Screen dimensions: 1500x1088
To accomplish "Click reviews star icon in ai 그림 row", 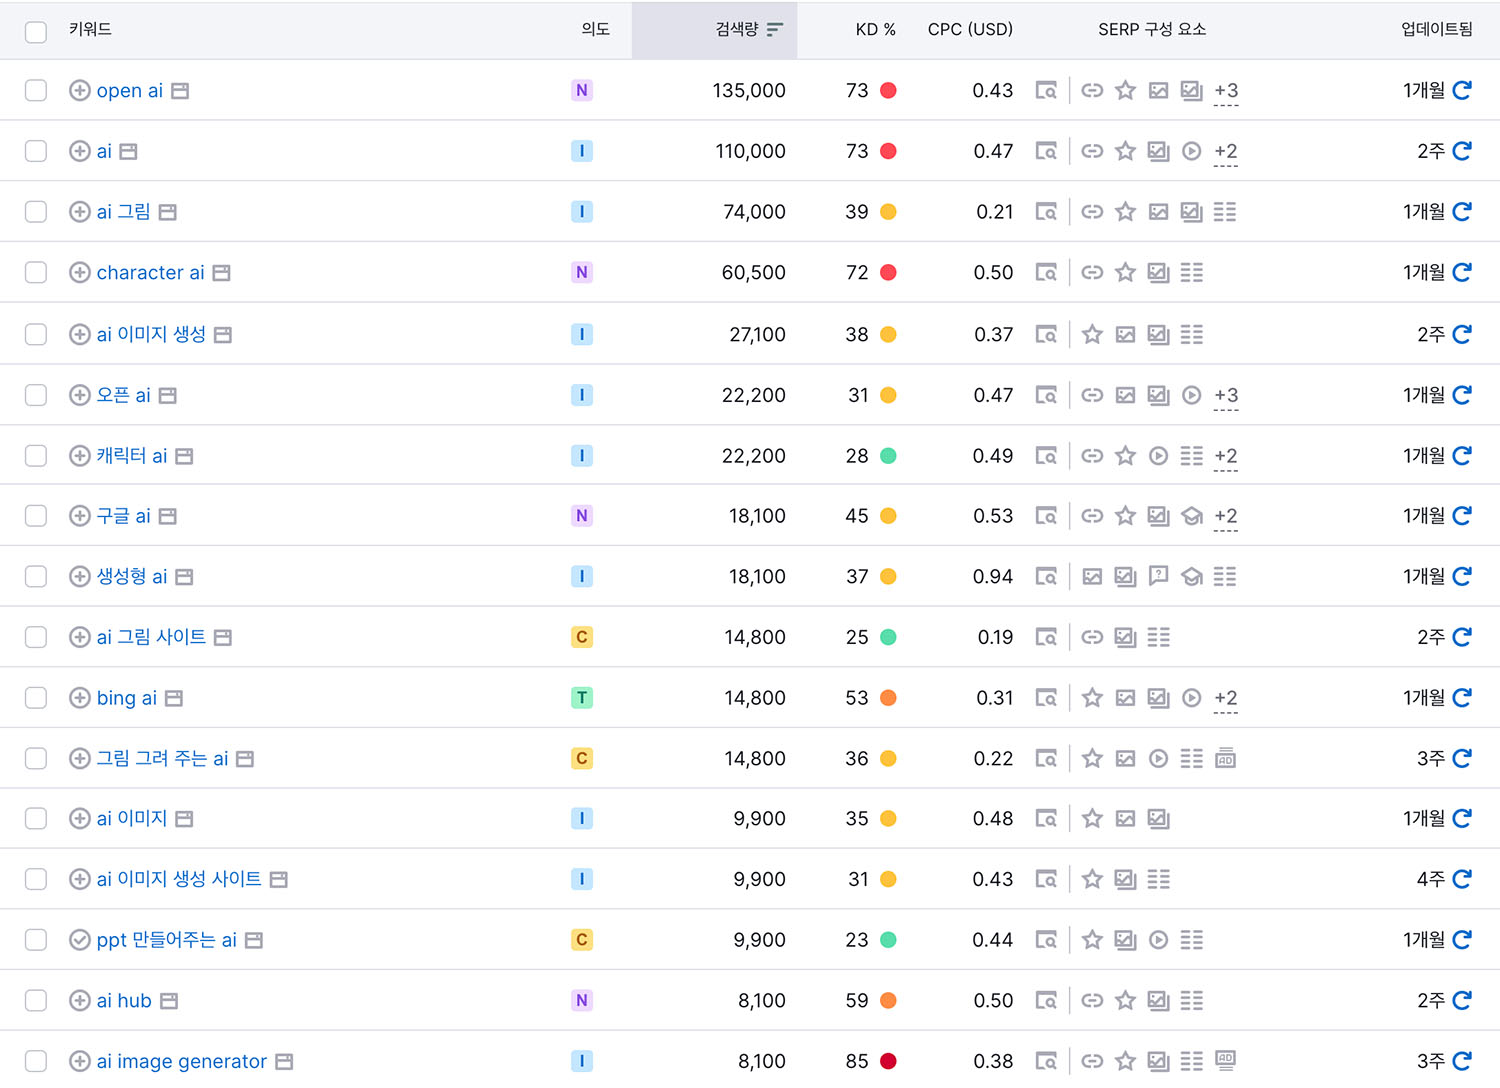I will pos(1126,212).
